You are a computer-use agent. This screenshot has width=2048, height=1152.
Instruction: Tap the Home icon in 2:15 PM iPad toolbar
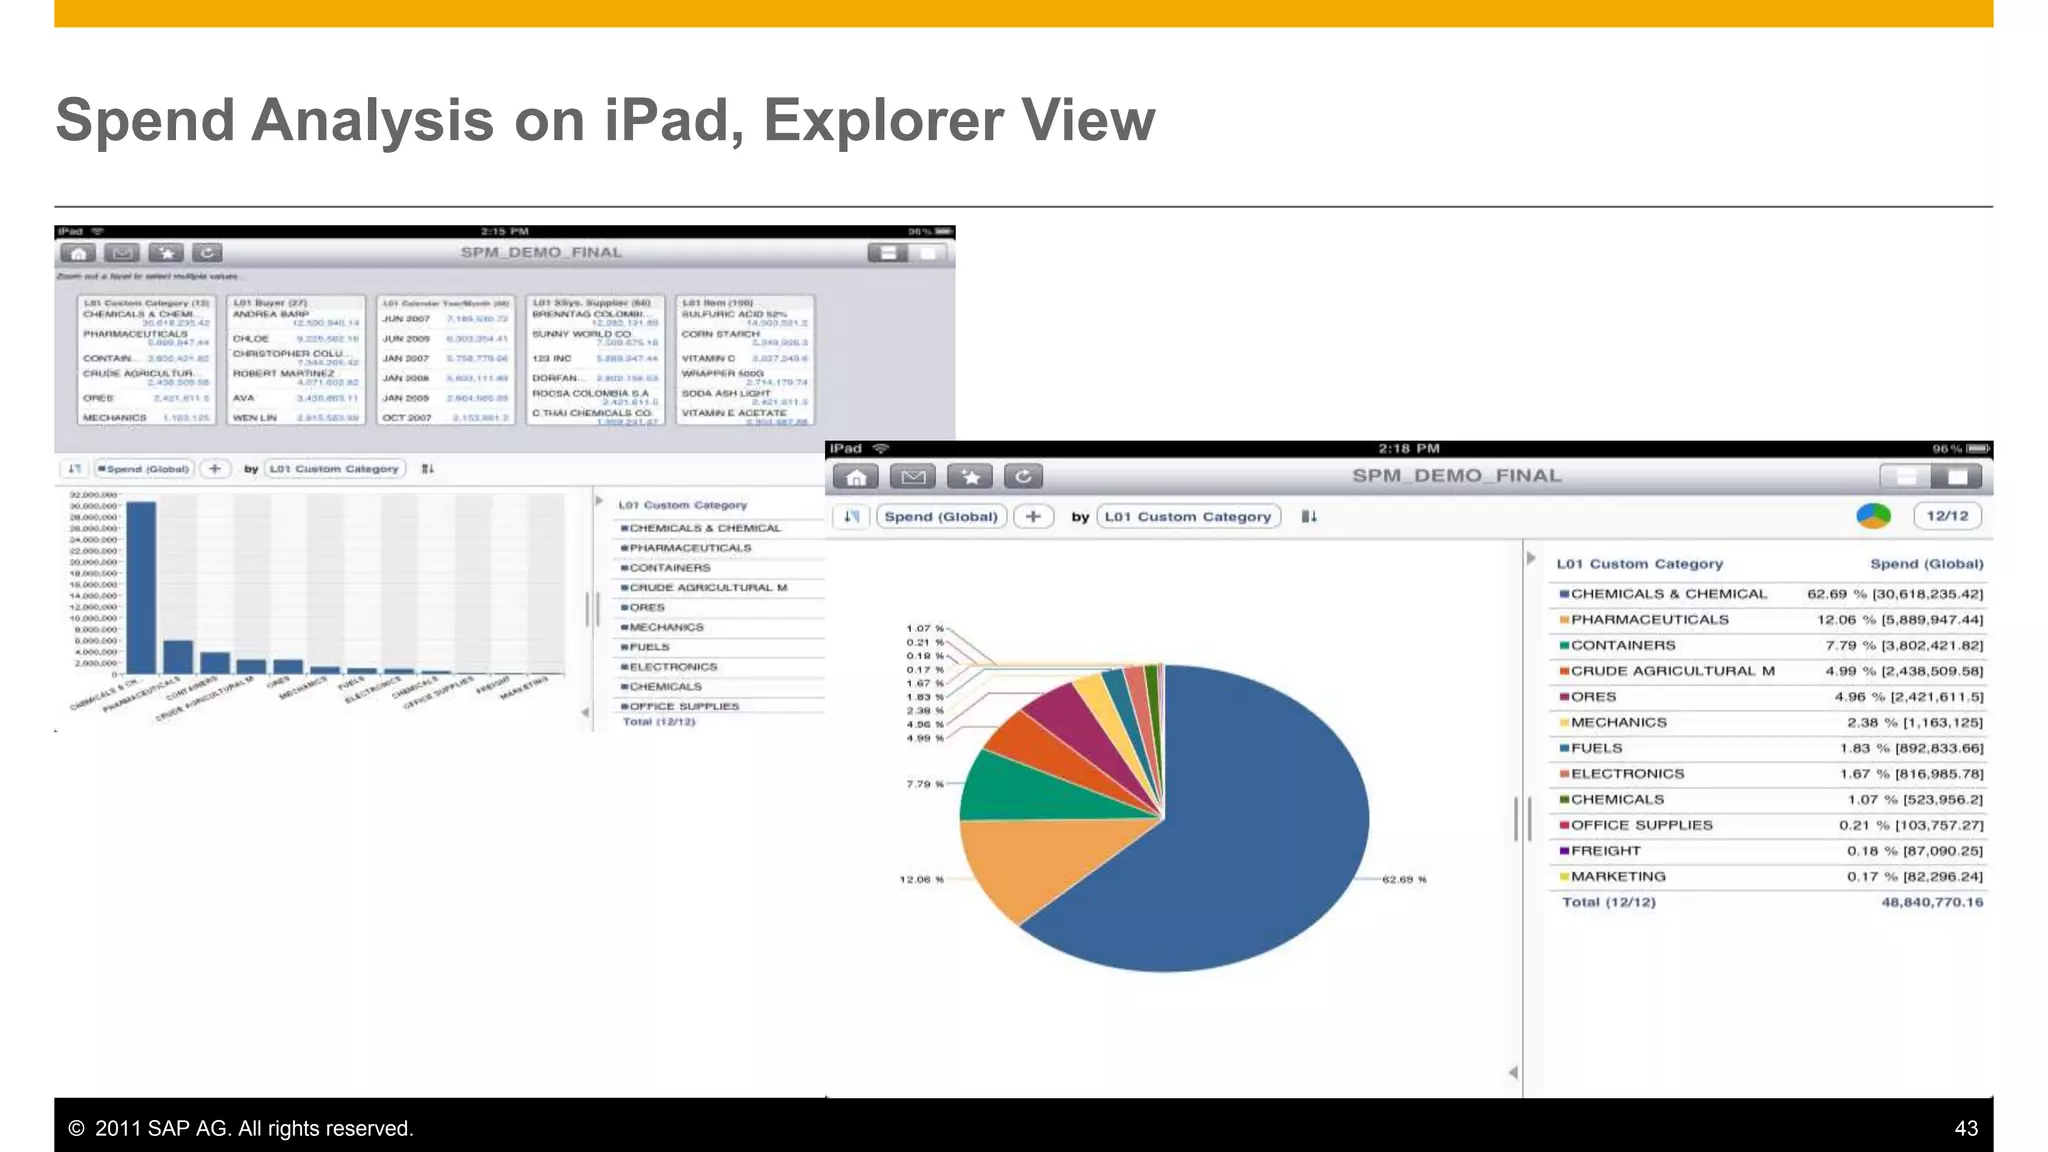point(78,253)
